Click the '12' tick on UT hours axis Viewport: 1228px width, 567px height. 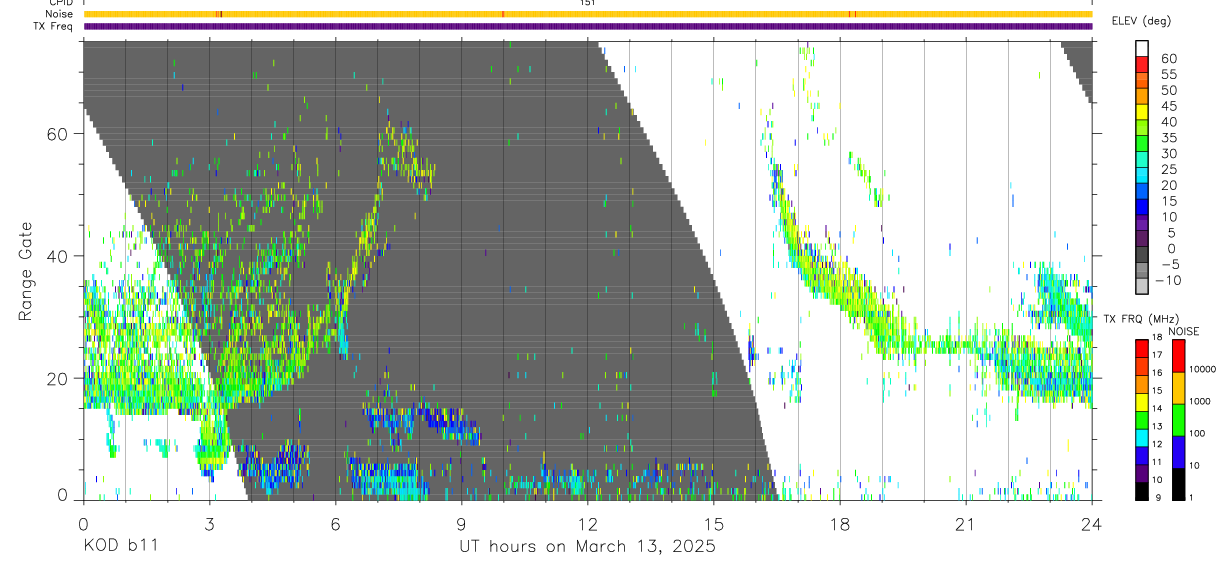(588, 523)
